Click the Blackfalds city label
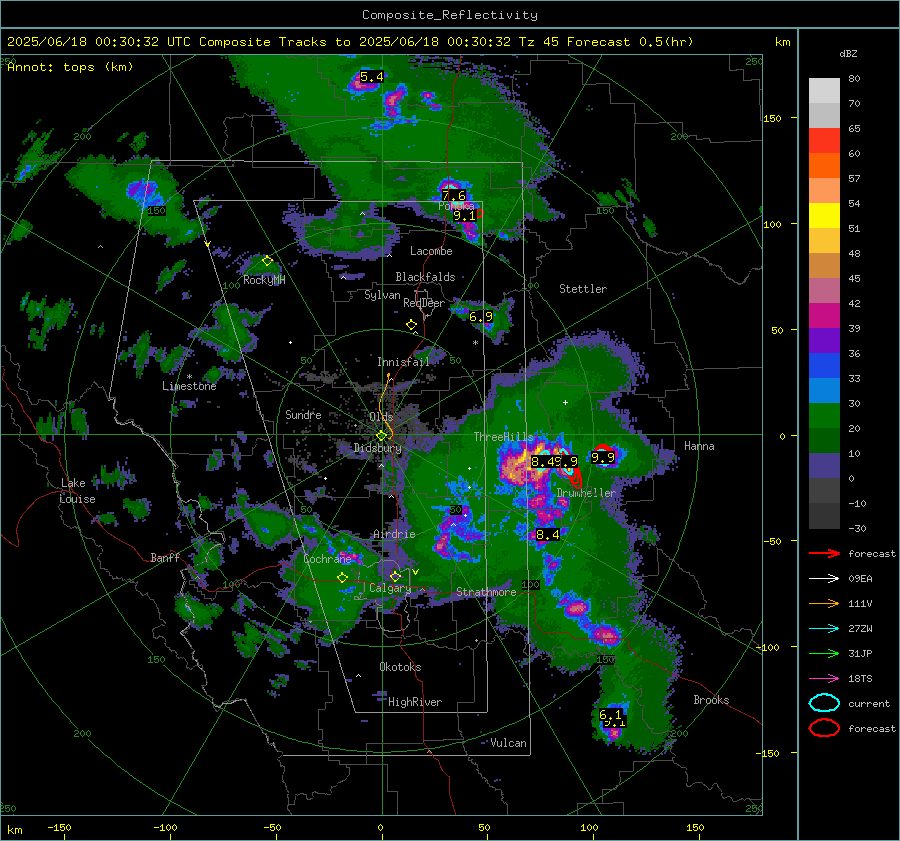Screen dimensions: 900x841 (425, 277)
